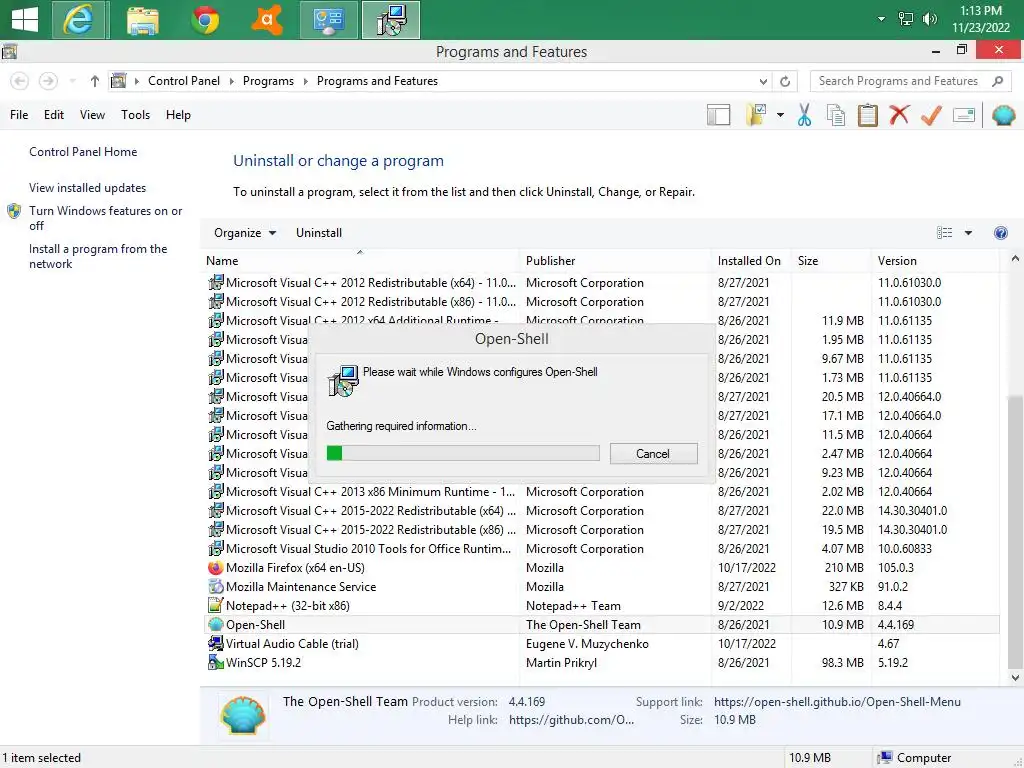Launch Google Chrome from taskbar
1024x768 pixels.
[205, 20]
